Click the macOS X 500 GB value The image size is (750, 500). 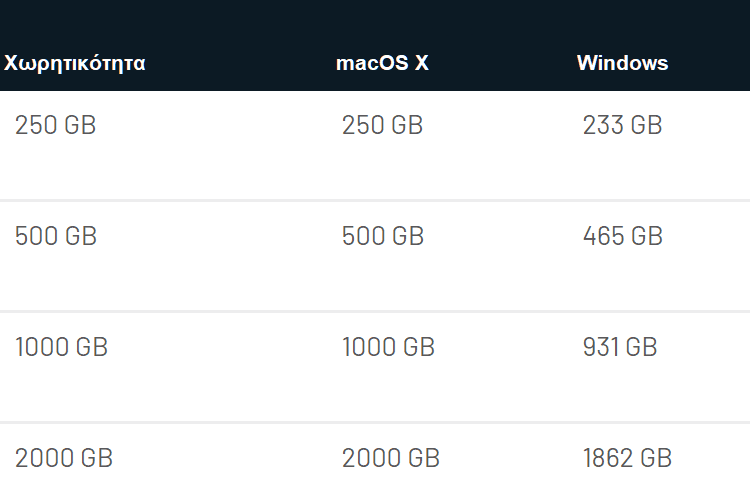coord(383,236)
